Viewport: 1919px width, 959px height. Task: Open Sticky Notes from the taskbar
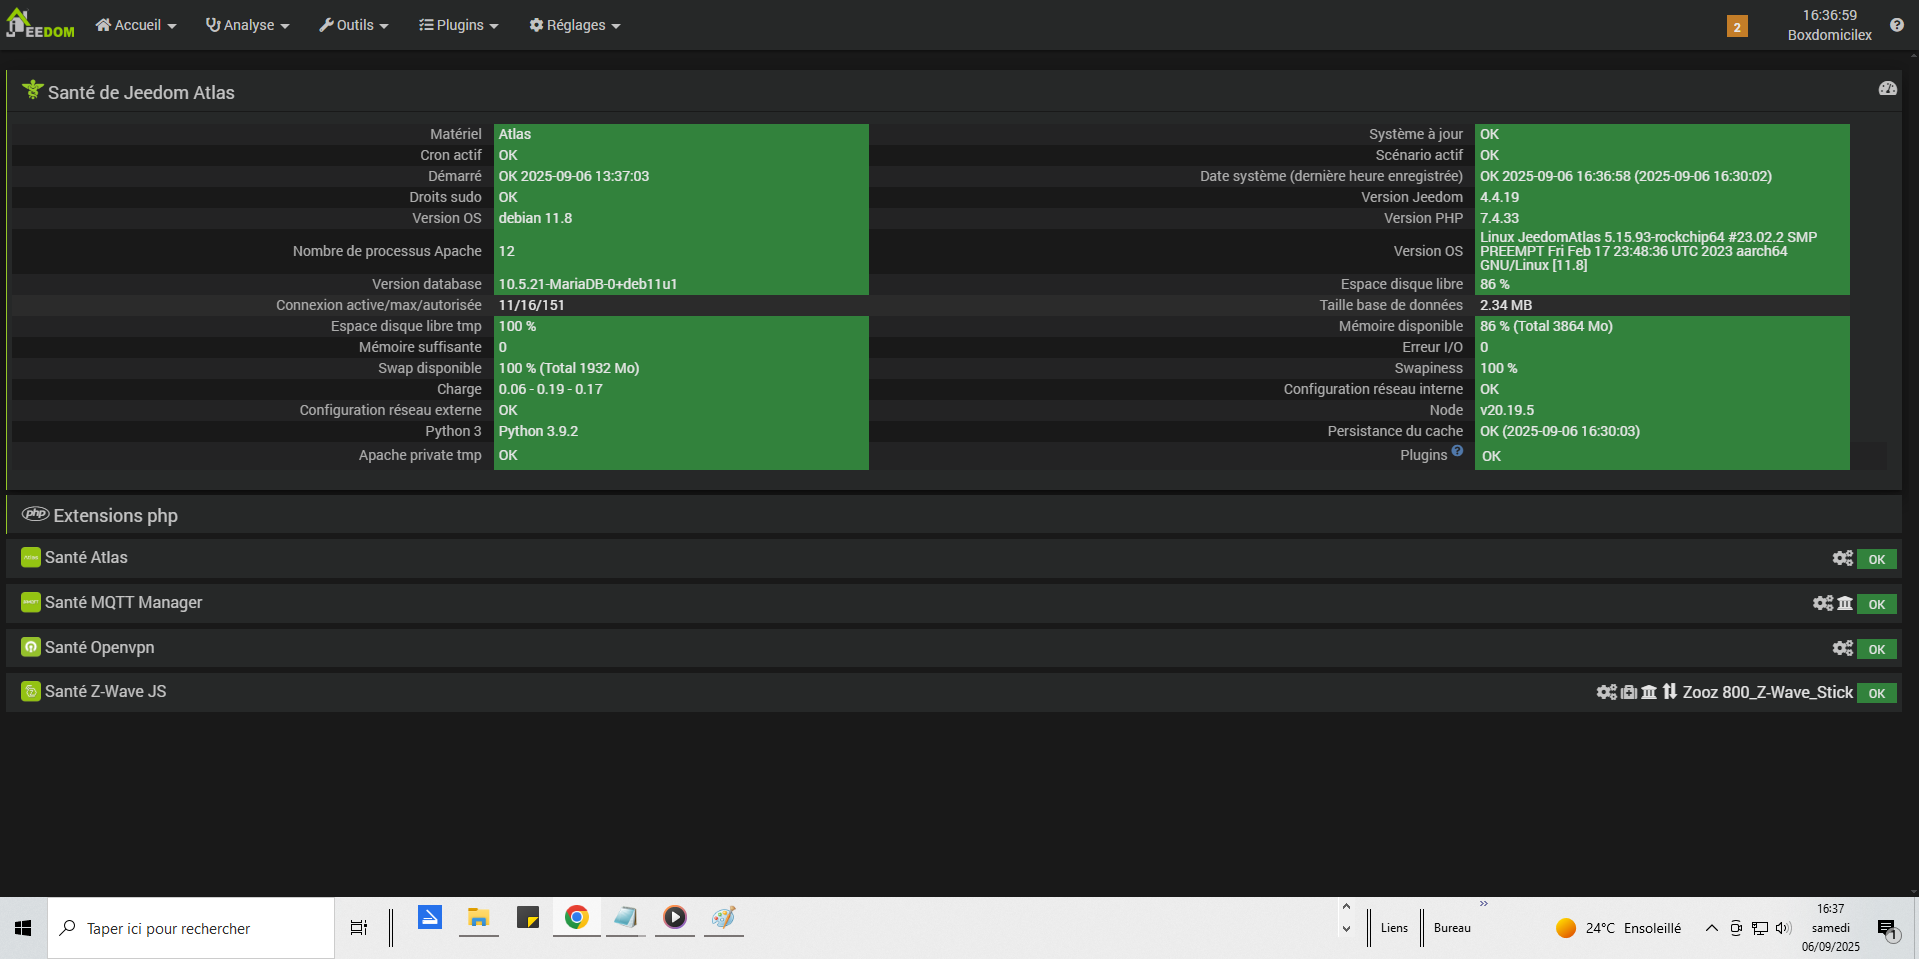point(528,918)
